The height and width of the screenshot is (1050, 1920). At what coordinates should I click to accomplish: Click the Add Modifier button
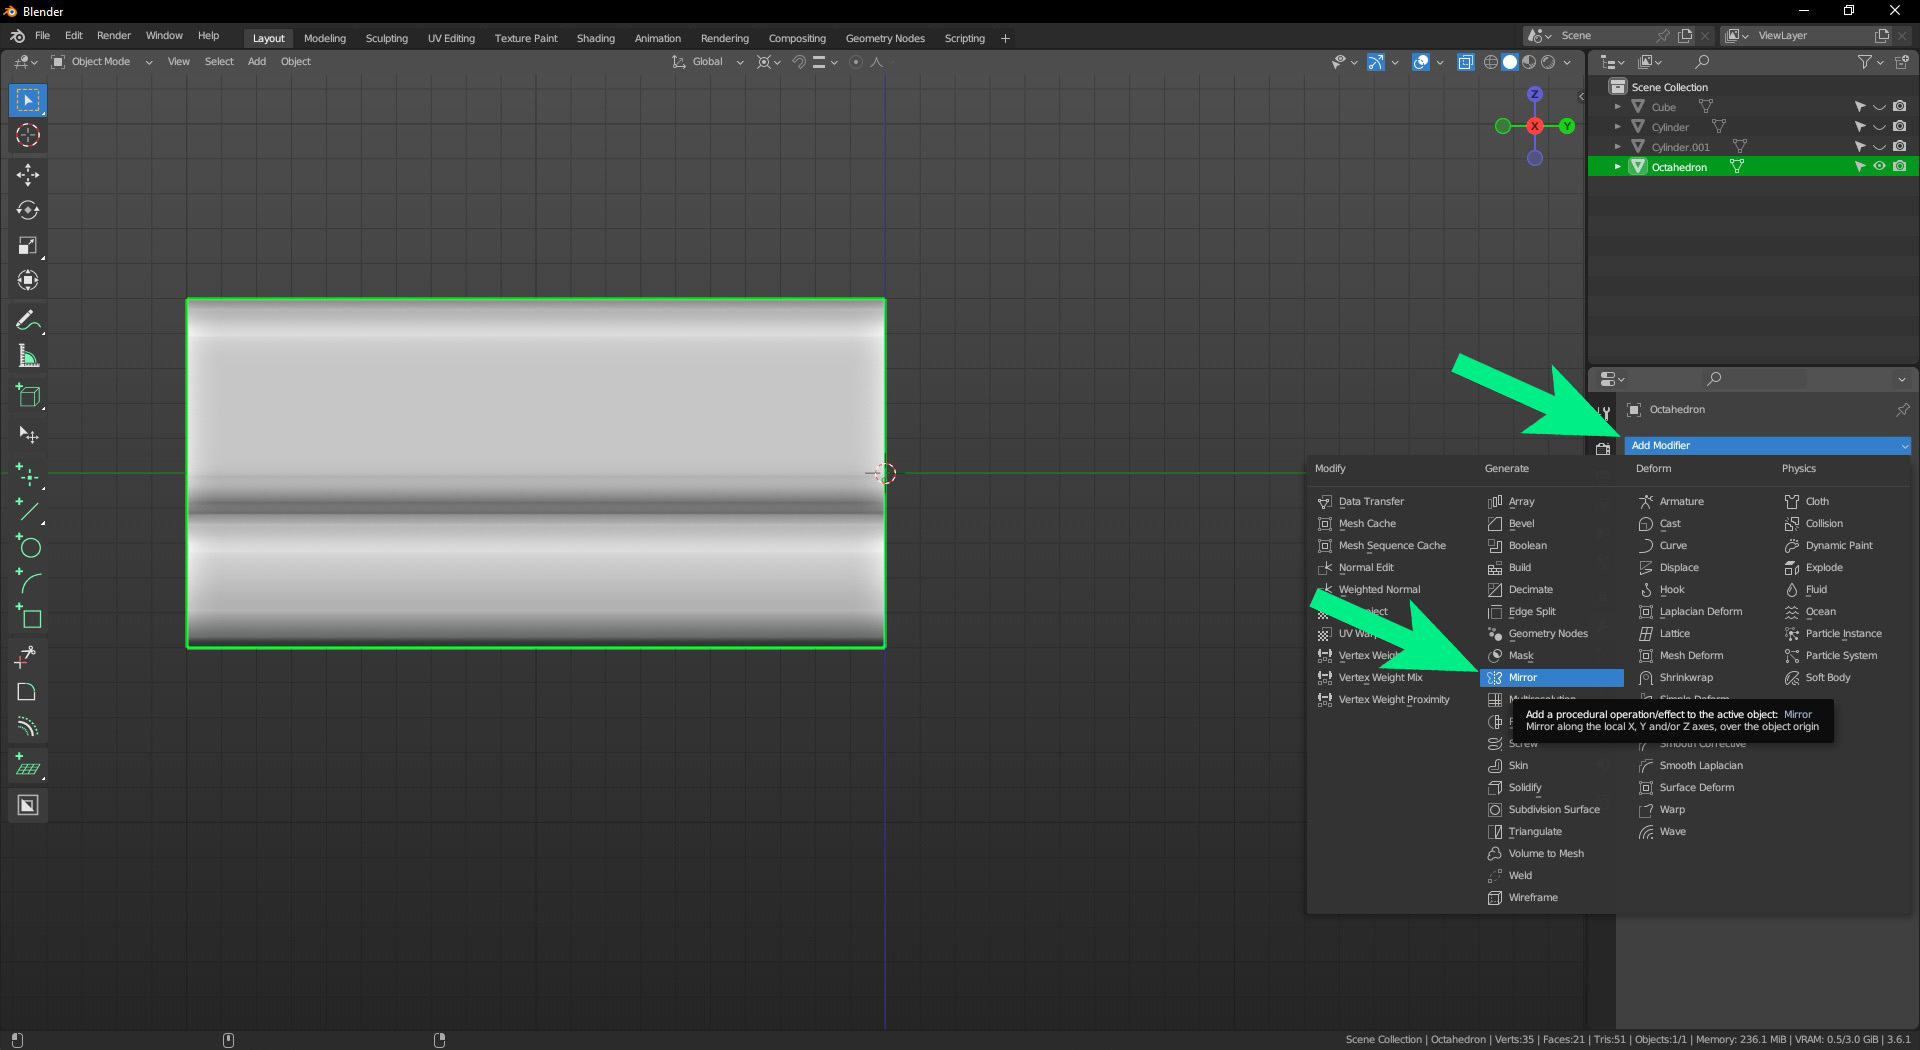1766,446
